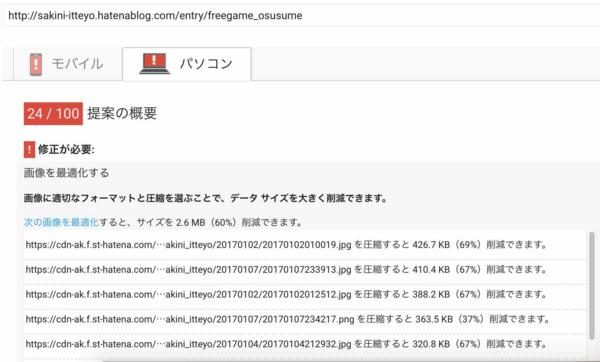Image resolution: width=600 pixels, height=362 pixels.
Task: Click the 画像を最適化する rule heading
Action: (67, 173)
